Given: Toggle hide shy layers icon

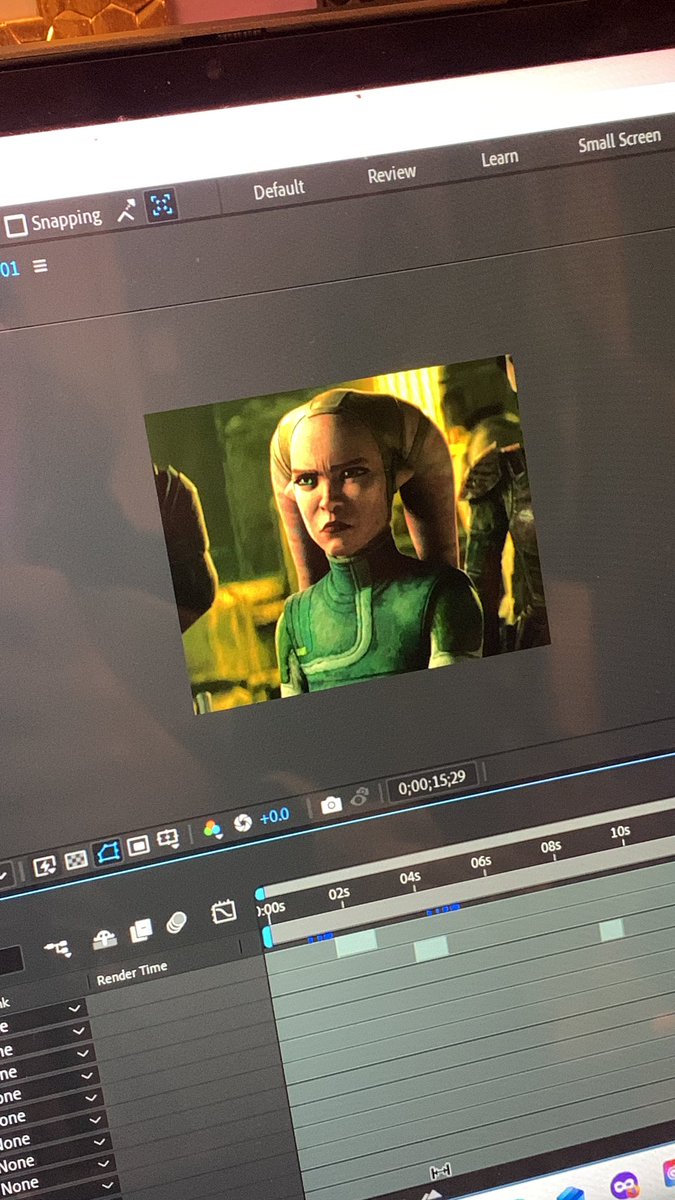Looking at the screenshot, I should click(104, 939).
